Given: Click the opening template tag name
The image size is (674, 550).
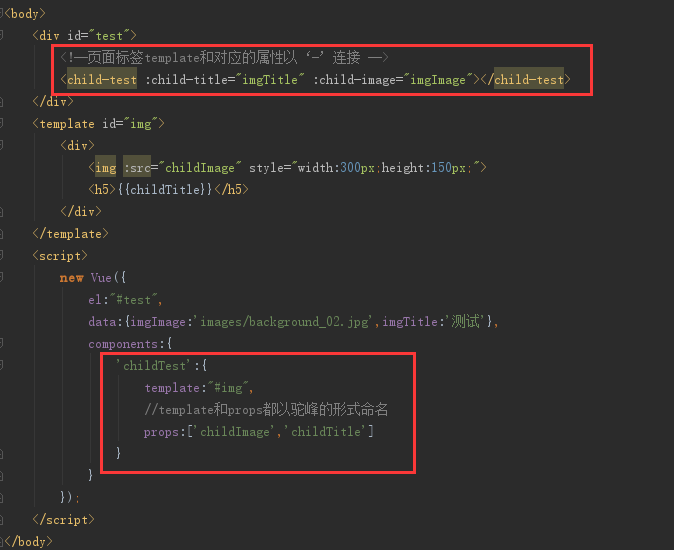Looking at the screenshot, I should (67, 124).
